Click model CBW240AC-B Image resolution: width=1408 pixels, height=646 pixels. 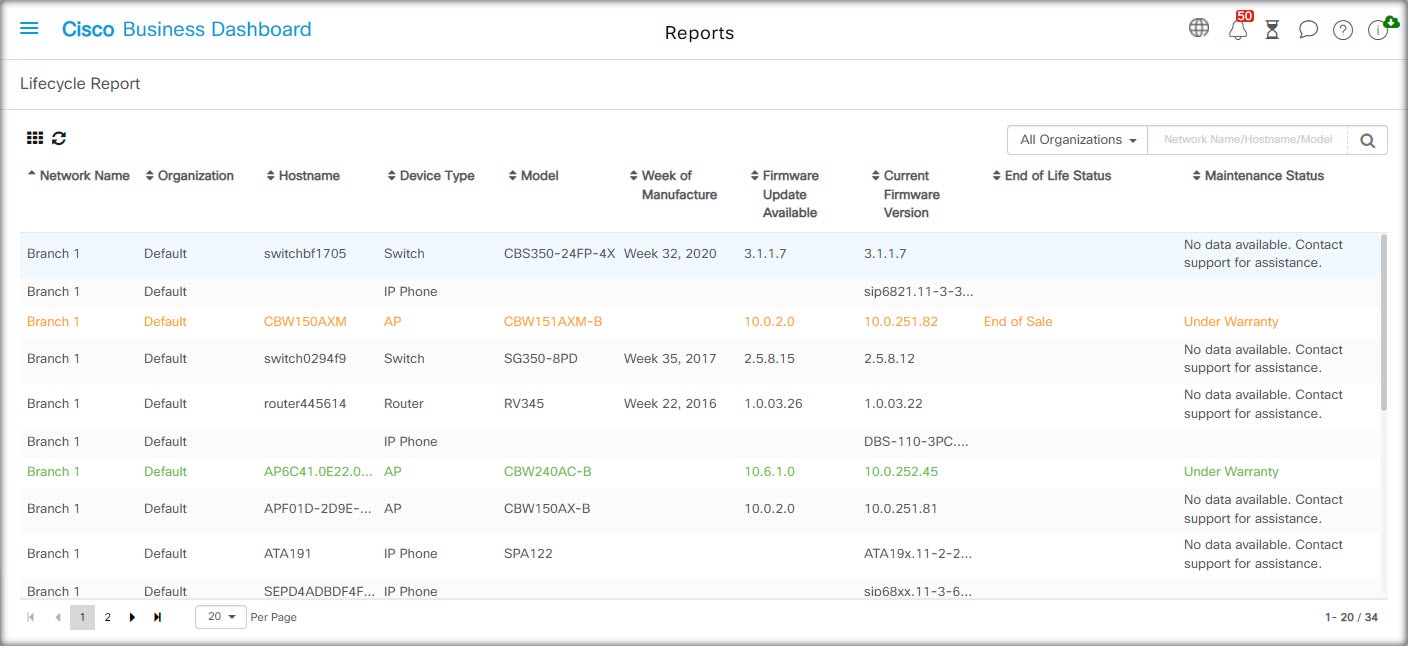tap(548, 472)
